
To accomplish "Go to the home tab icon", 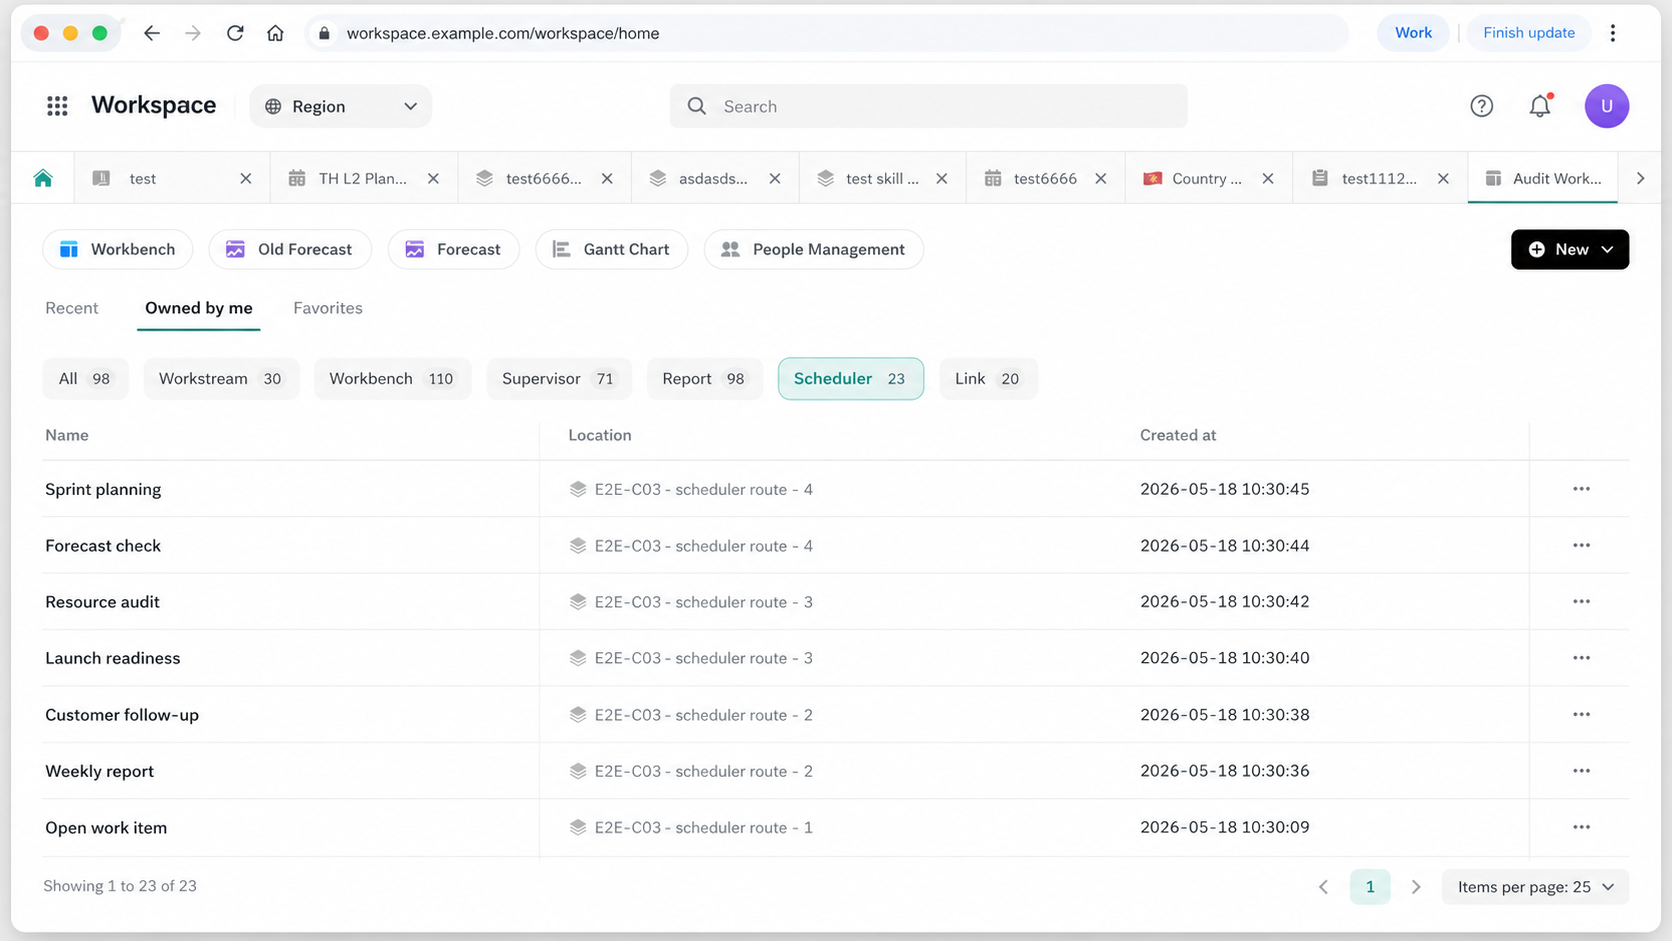I will click(43, 178).
